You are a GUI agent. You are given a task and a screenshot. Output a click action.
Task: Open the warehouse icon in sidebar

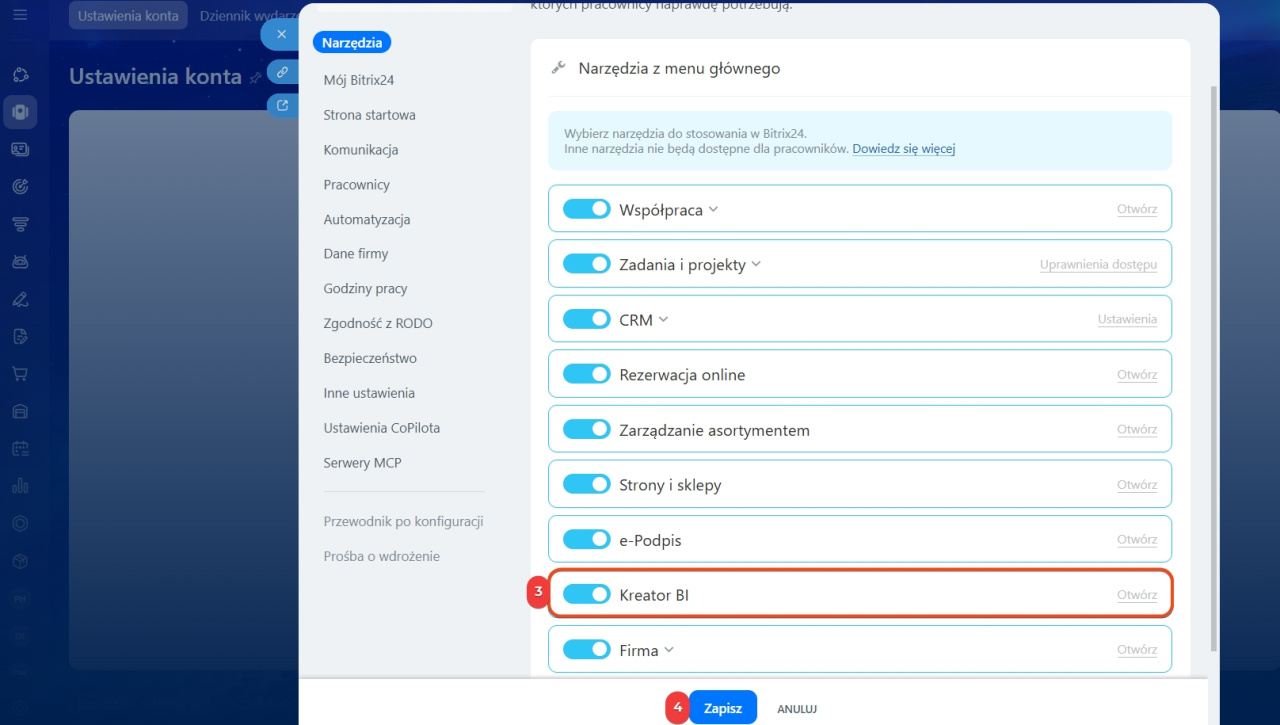[20, 411]
